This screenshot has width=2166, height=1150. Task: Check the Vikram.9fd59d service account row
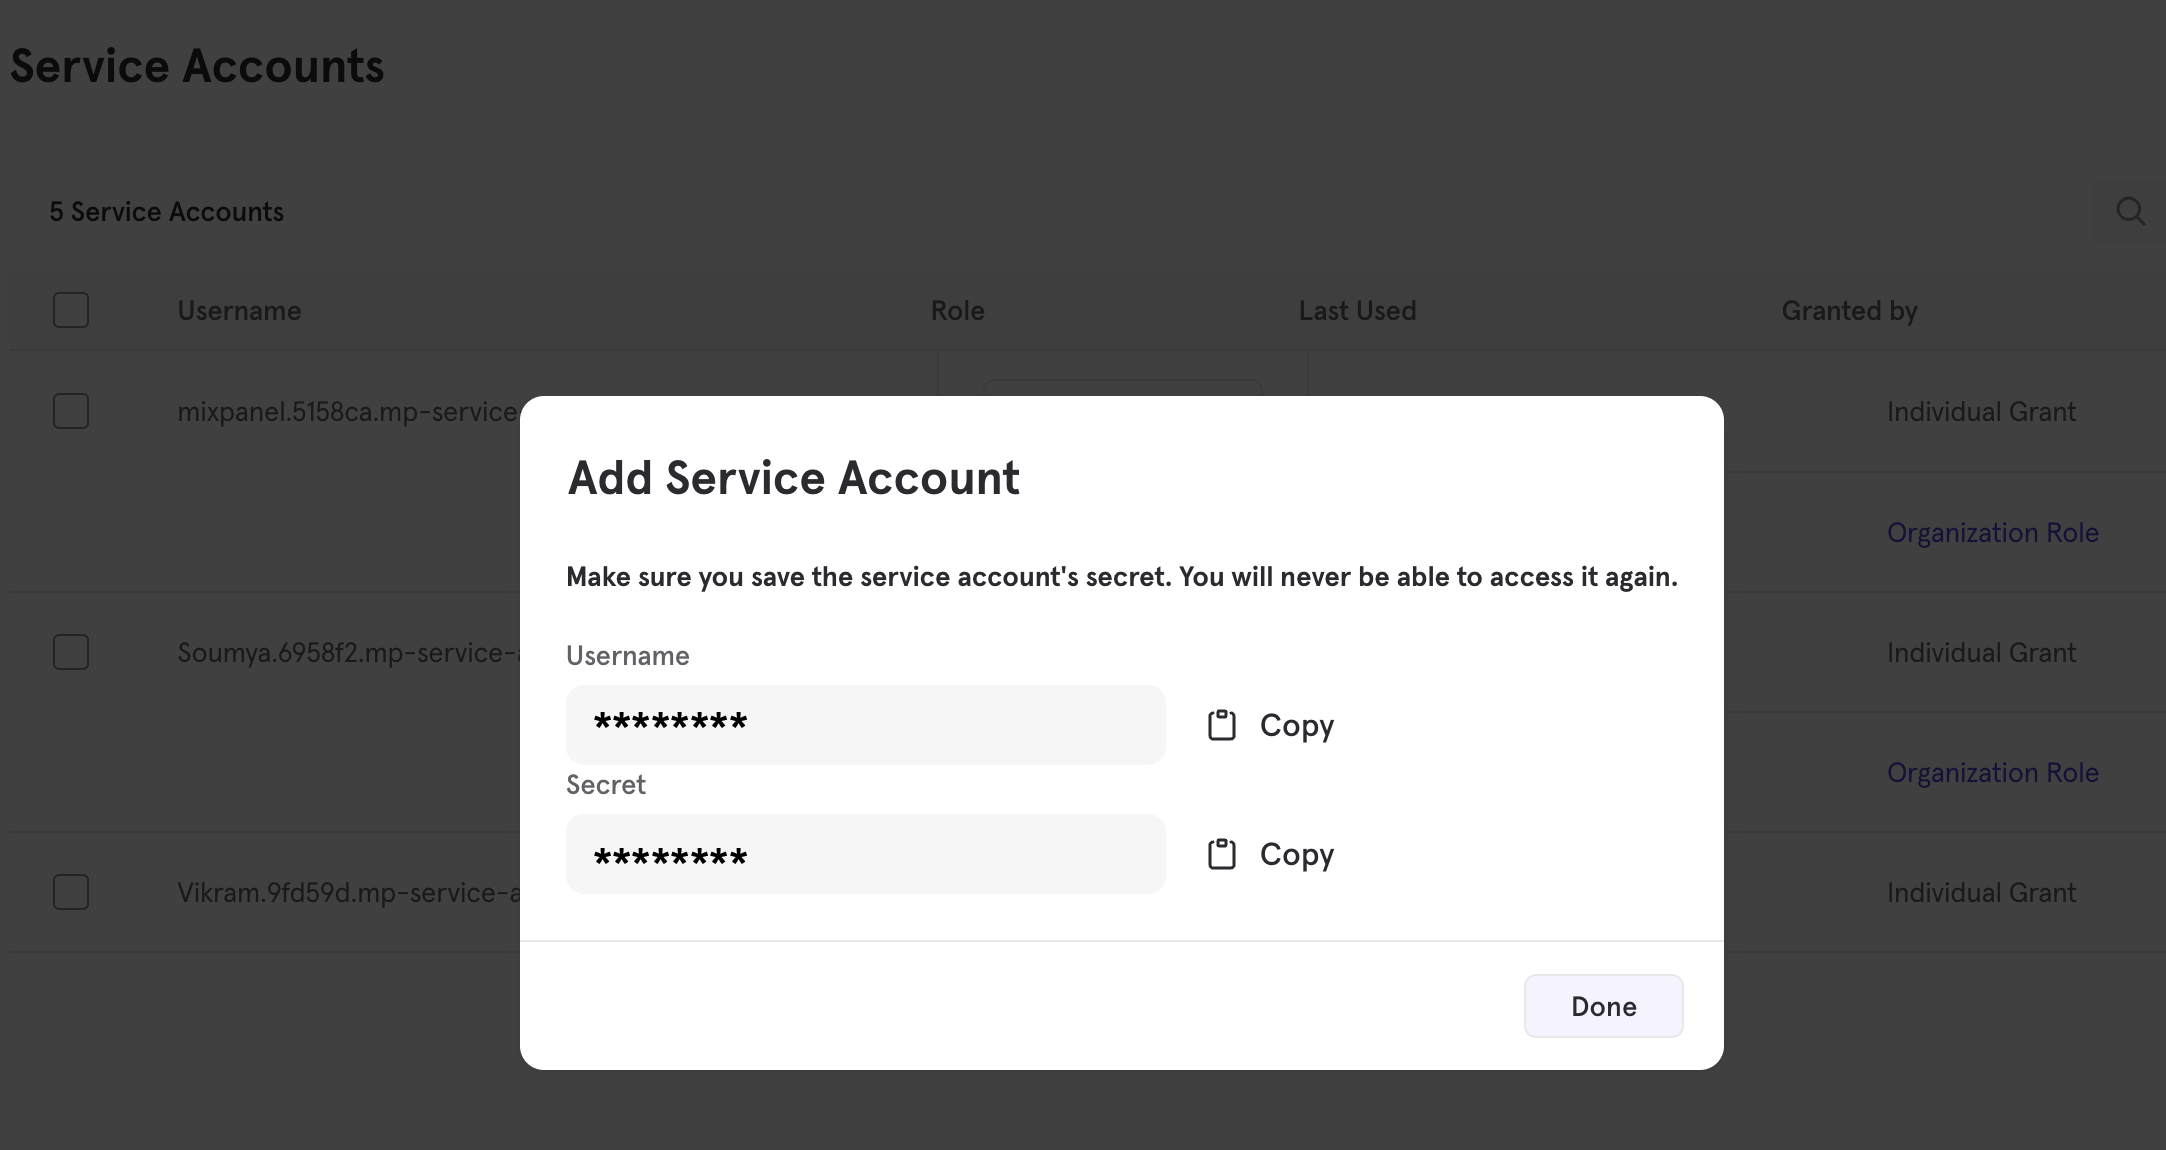[71, 892]
